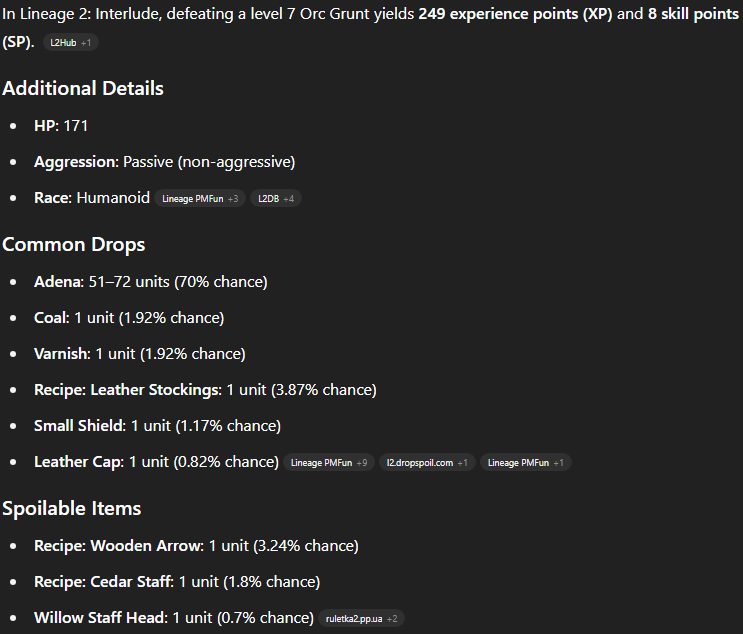743x634 pixels.
Task: Click the HP: 171 list item
Action: (x=61, y=126)
